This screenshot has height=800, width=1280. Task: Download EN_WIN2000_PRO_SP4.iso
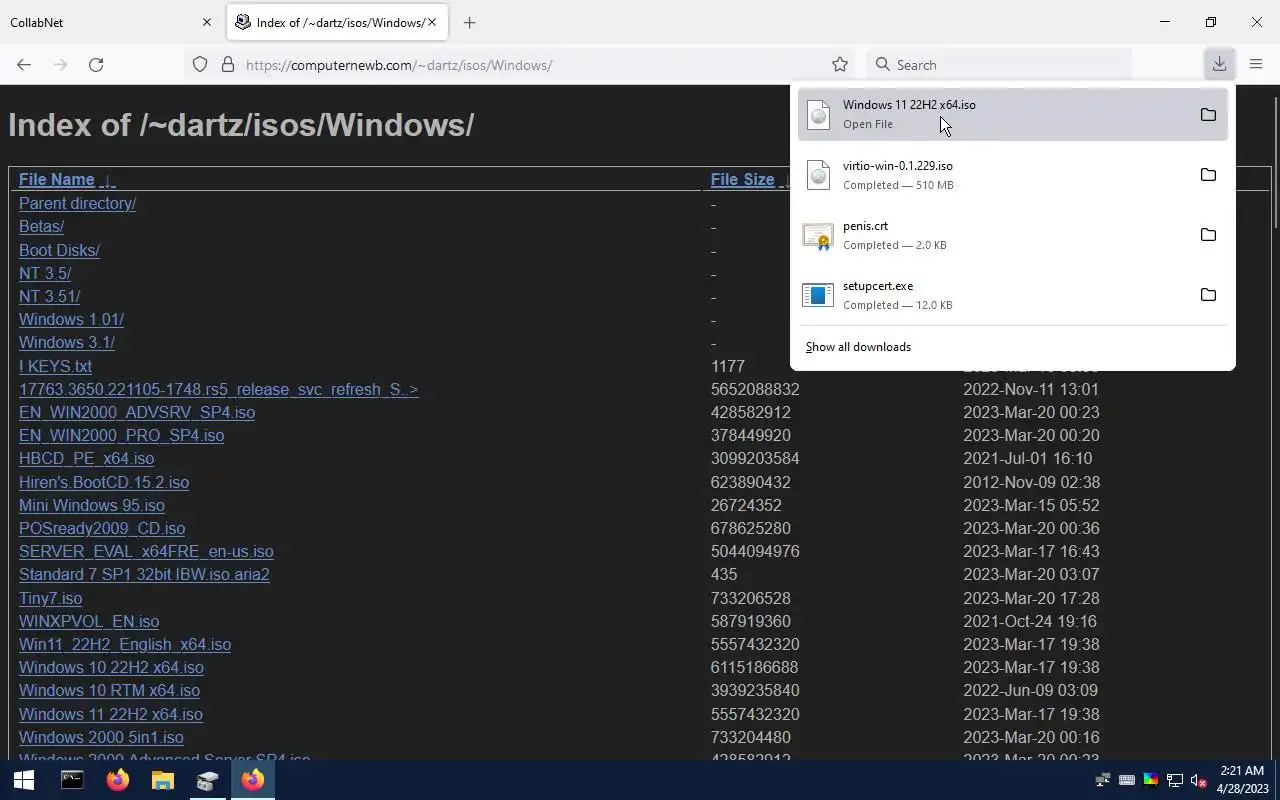(x=121, y=435)
